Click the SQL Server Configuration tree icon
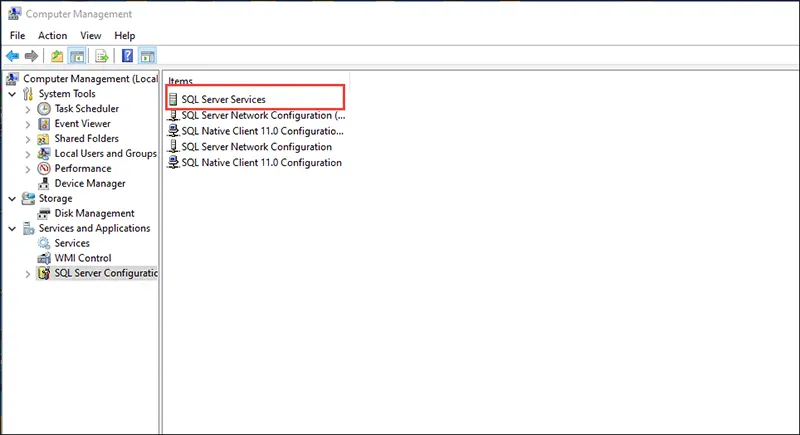The width and height of the screenshot is (800, 435). [x=44, y=273]
